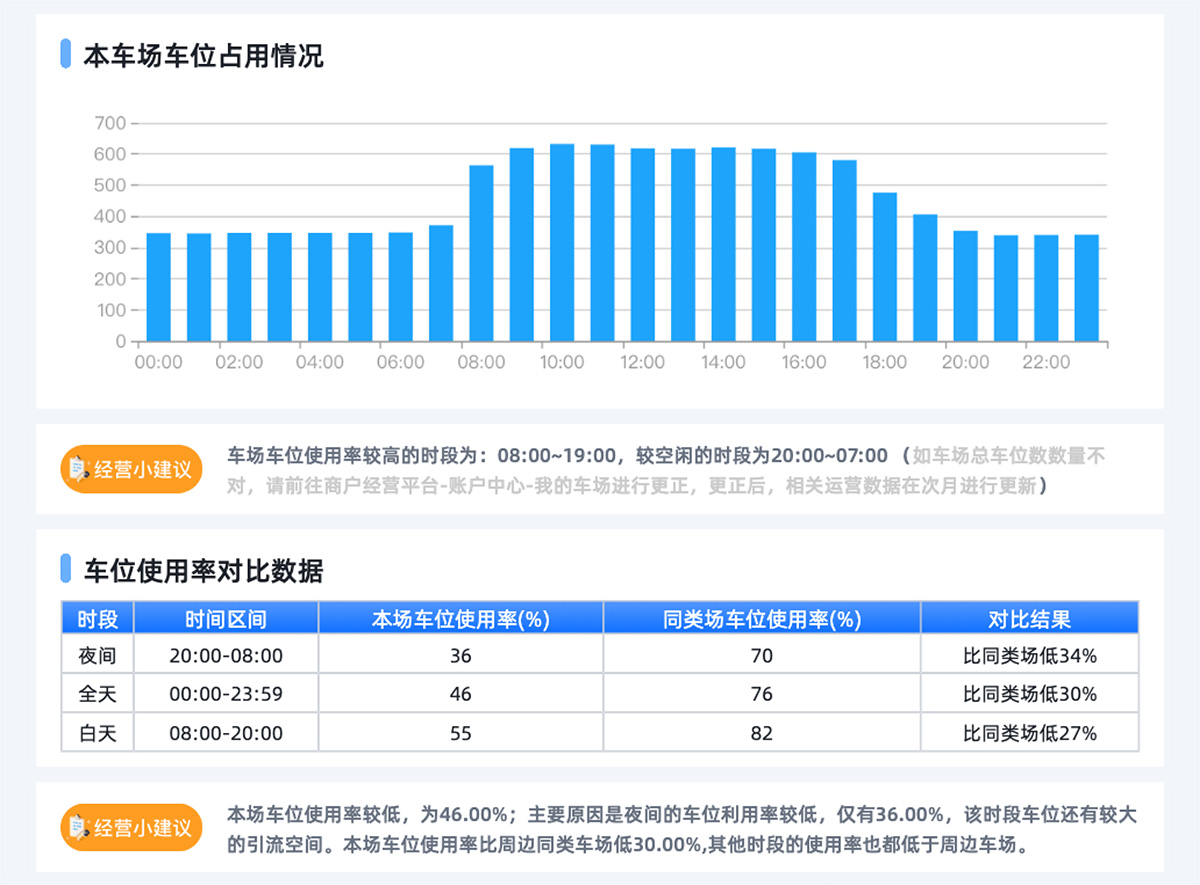
Task: Toggle the 白天 row selection
Action: click(x=97, y=732)
